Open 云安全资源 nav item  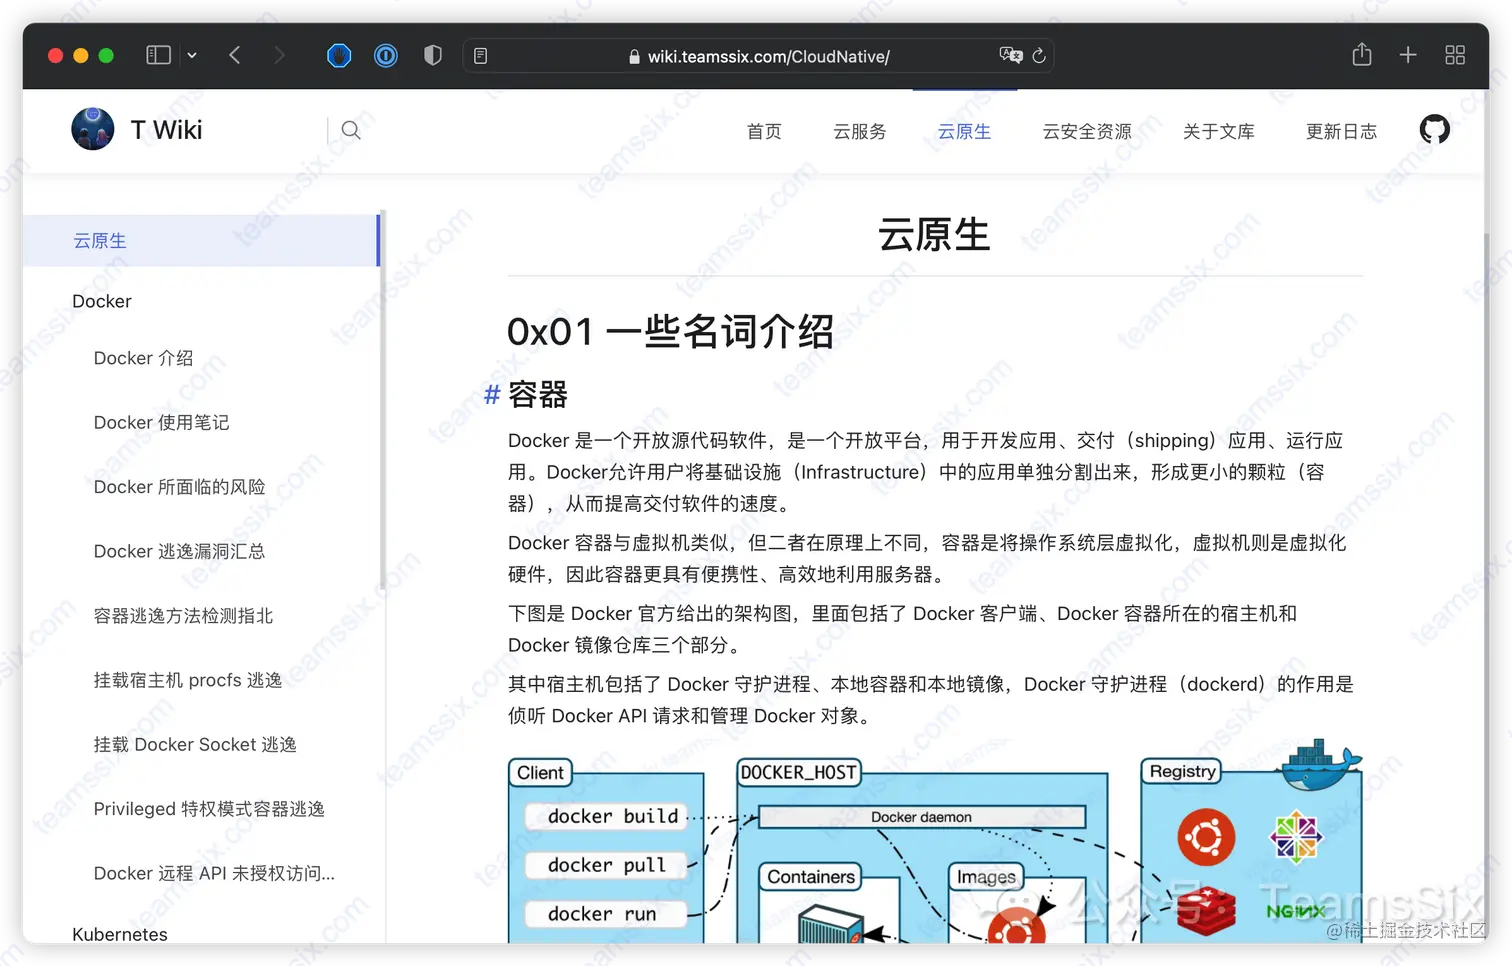[1087, 131]
